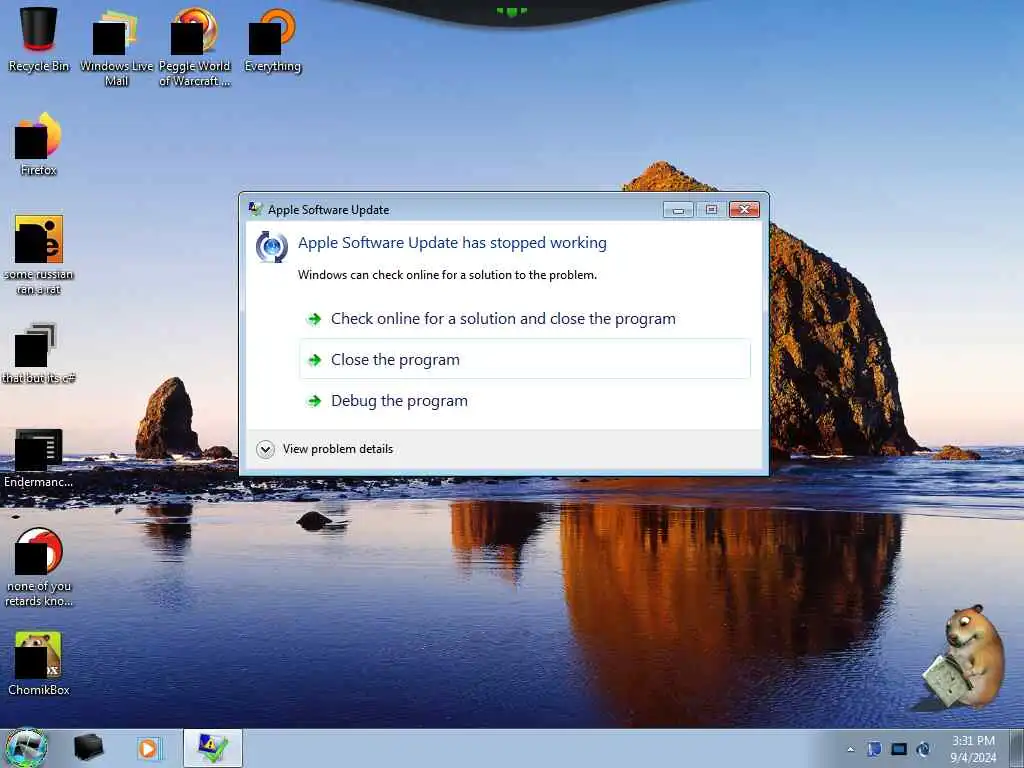Open the black box taskbar icon

[88, 748]
